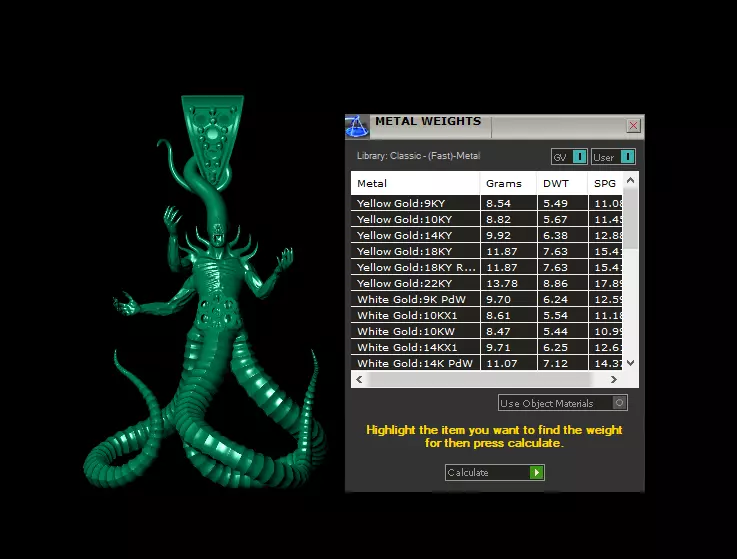Enable Use Object Materials option
This screenshot has height=559, width=737.
(x=563, y=403)
